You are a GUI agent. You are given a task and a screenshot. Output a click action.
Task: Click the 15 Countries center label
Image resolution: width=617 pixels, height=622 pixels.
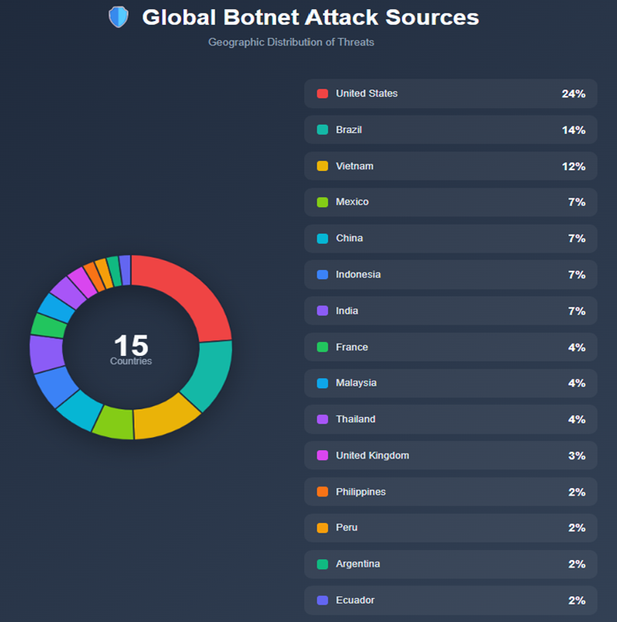(131, 349)
